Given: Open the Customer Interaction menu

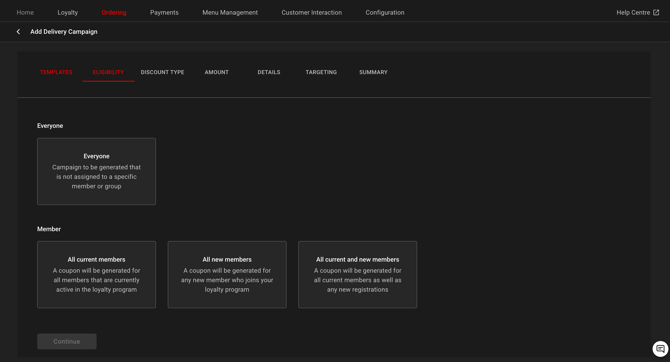Looking at the screenshot, I should point(311,12).
